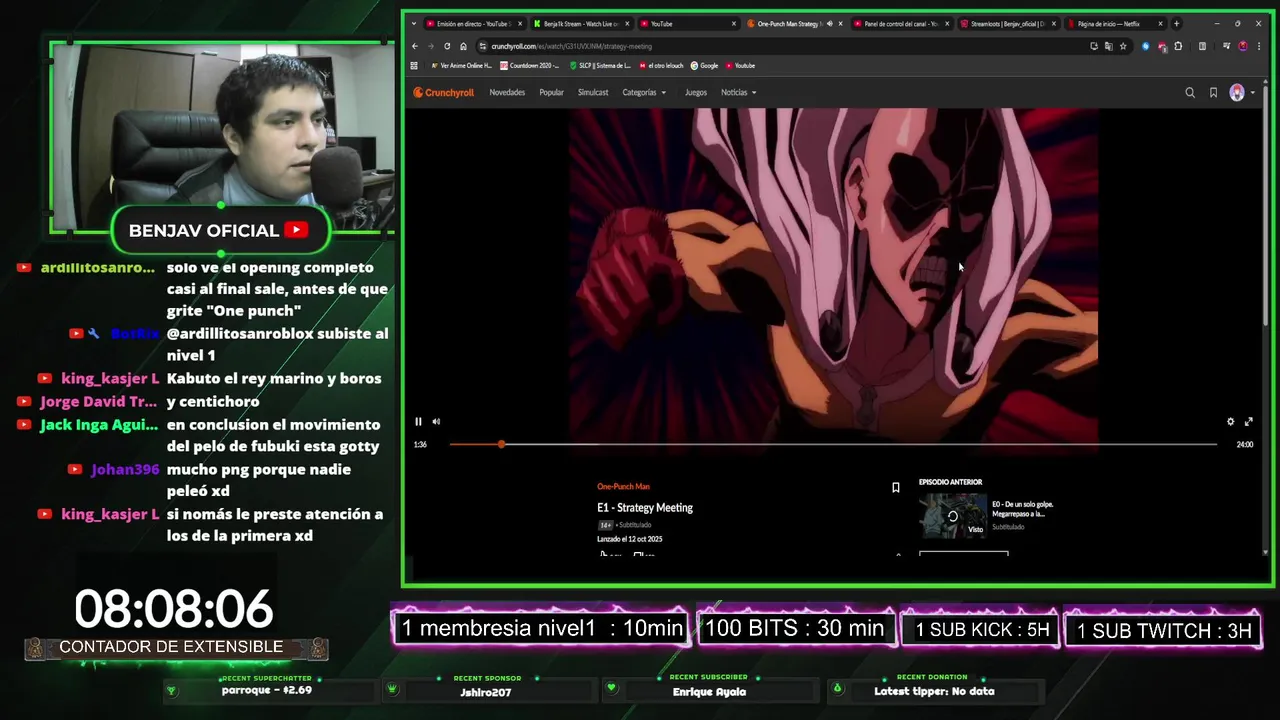Go forward in browser history

coord(431,46)
